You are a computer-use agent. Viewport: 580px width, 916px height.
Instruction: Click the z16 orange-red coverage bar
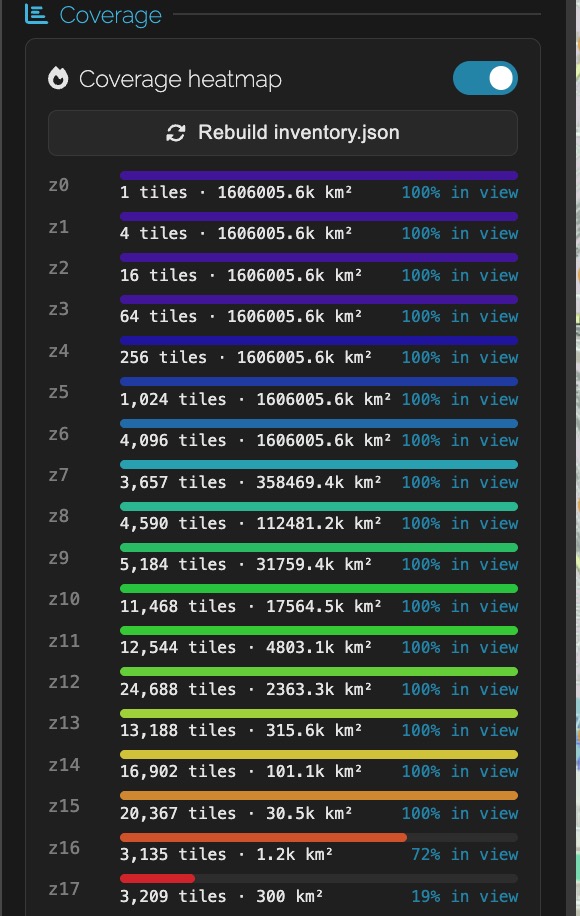tap(263, 837)
